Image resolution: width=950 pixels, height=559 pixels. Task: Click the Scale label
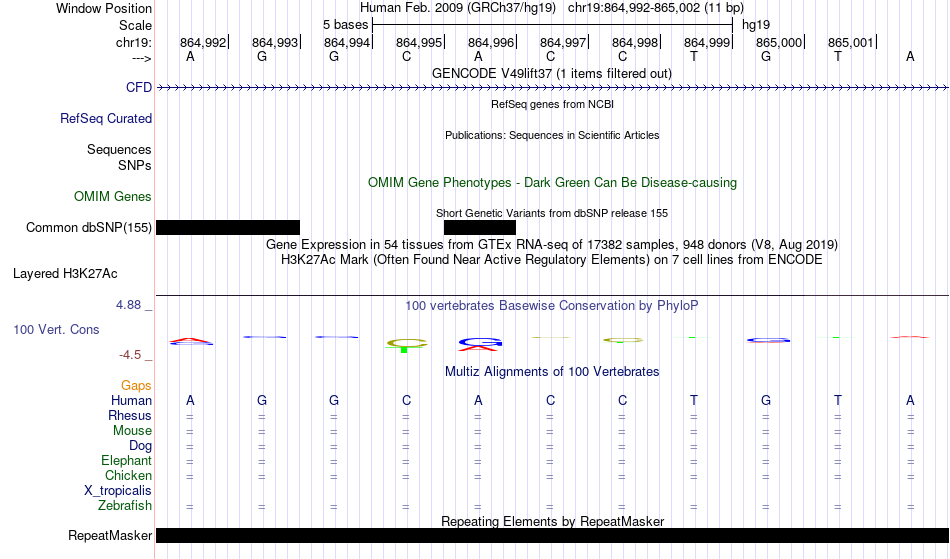pyautogui.click(x=136, y=25)
